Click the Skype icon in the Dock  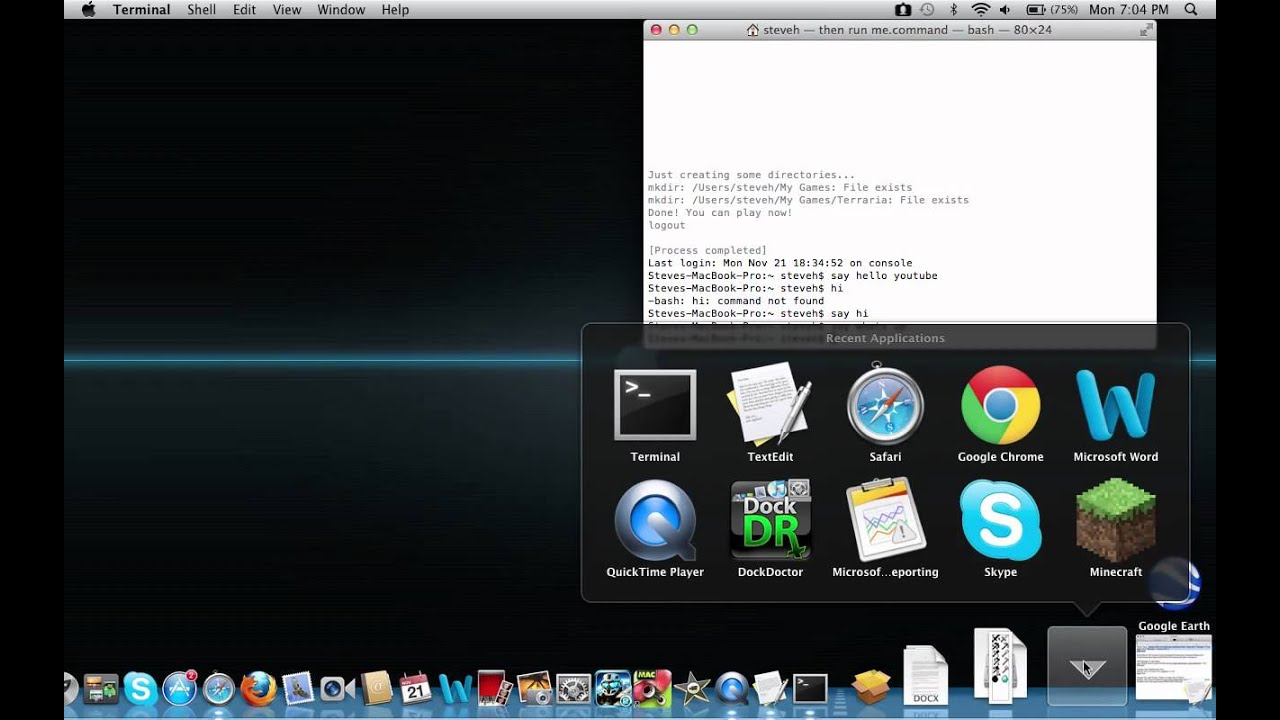(140, 688)
